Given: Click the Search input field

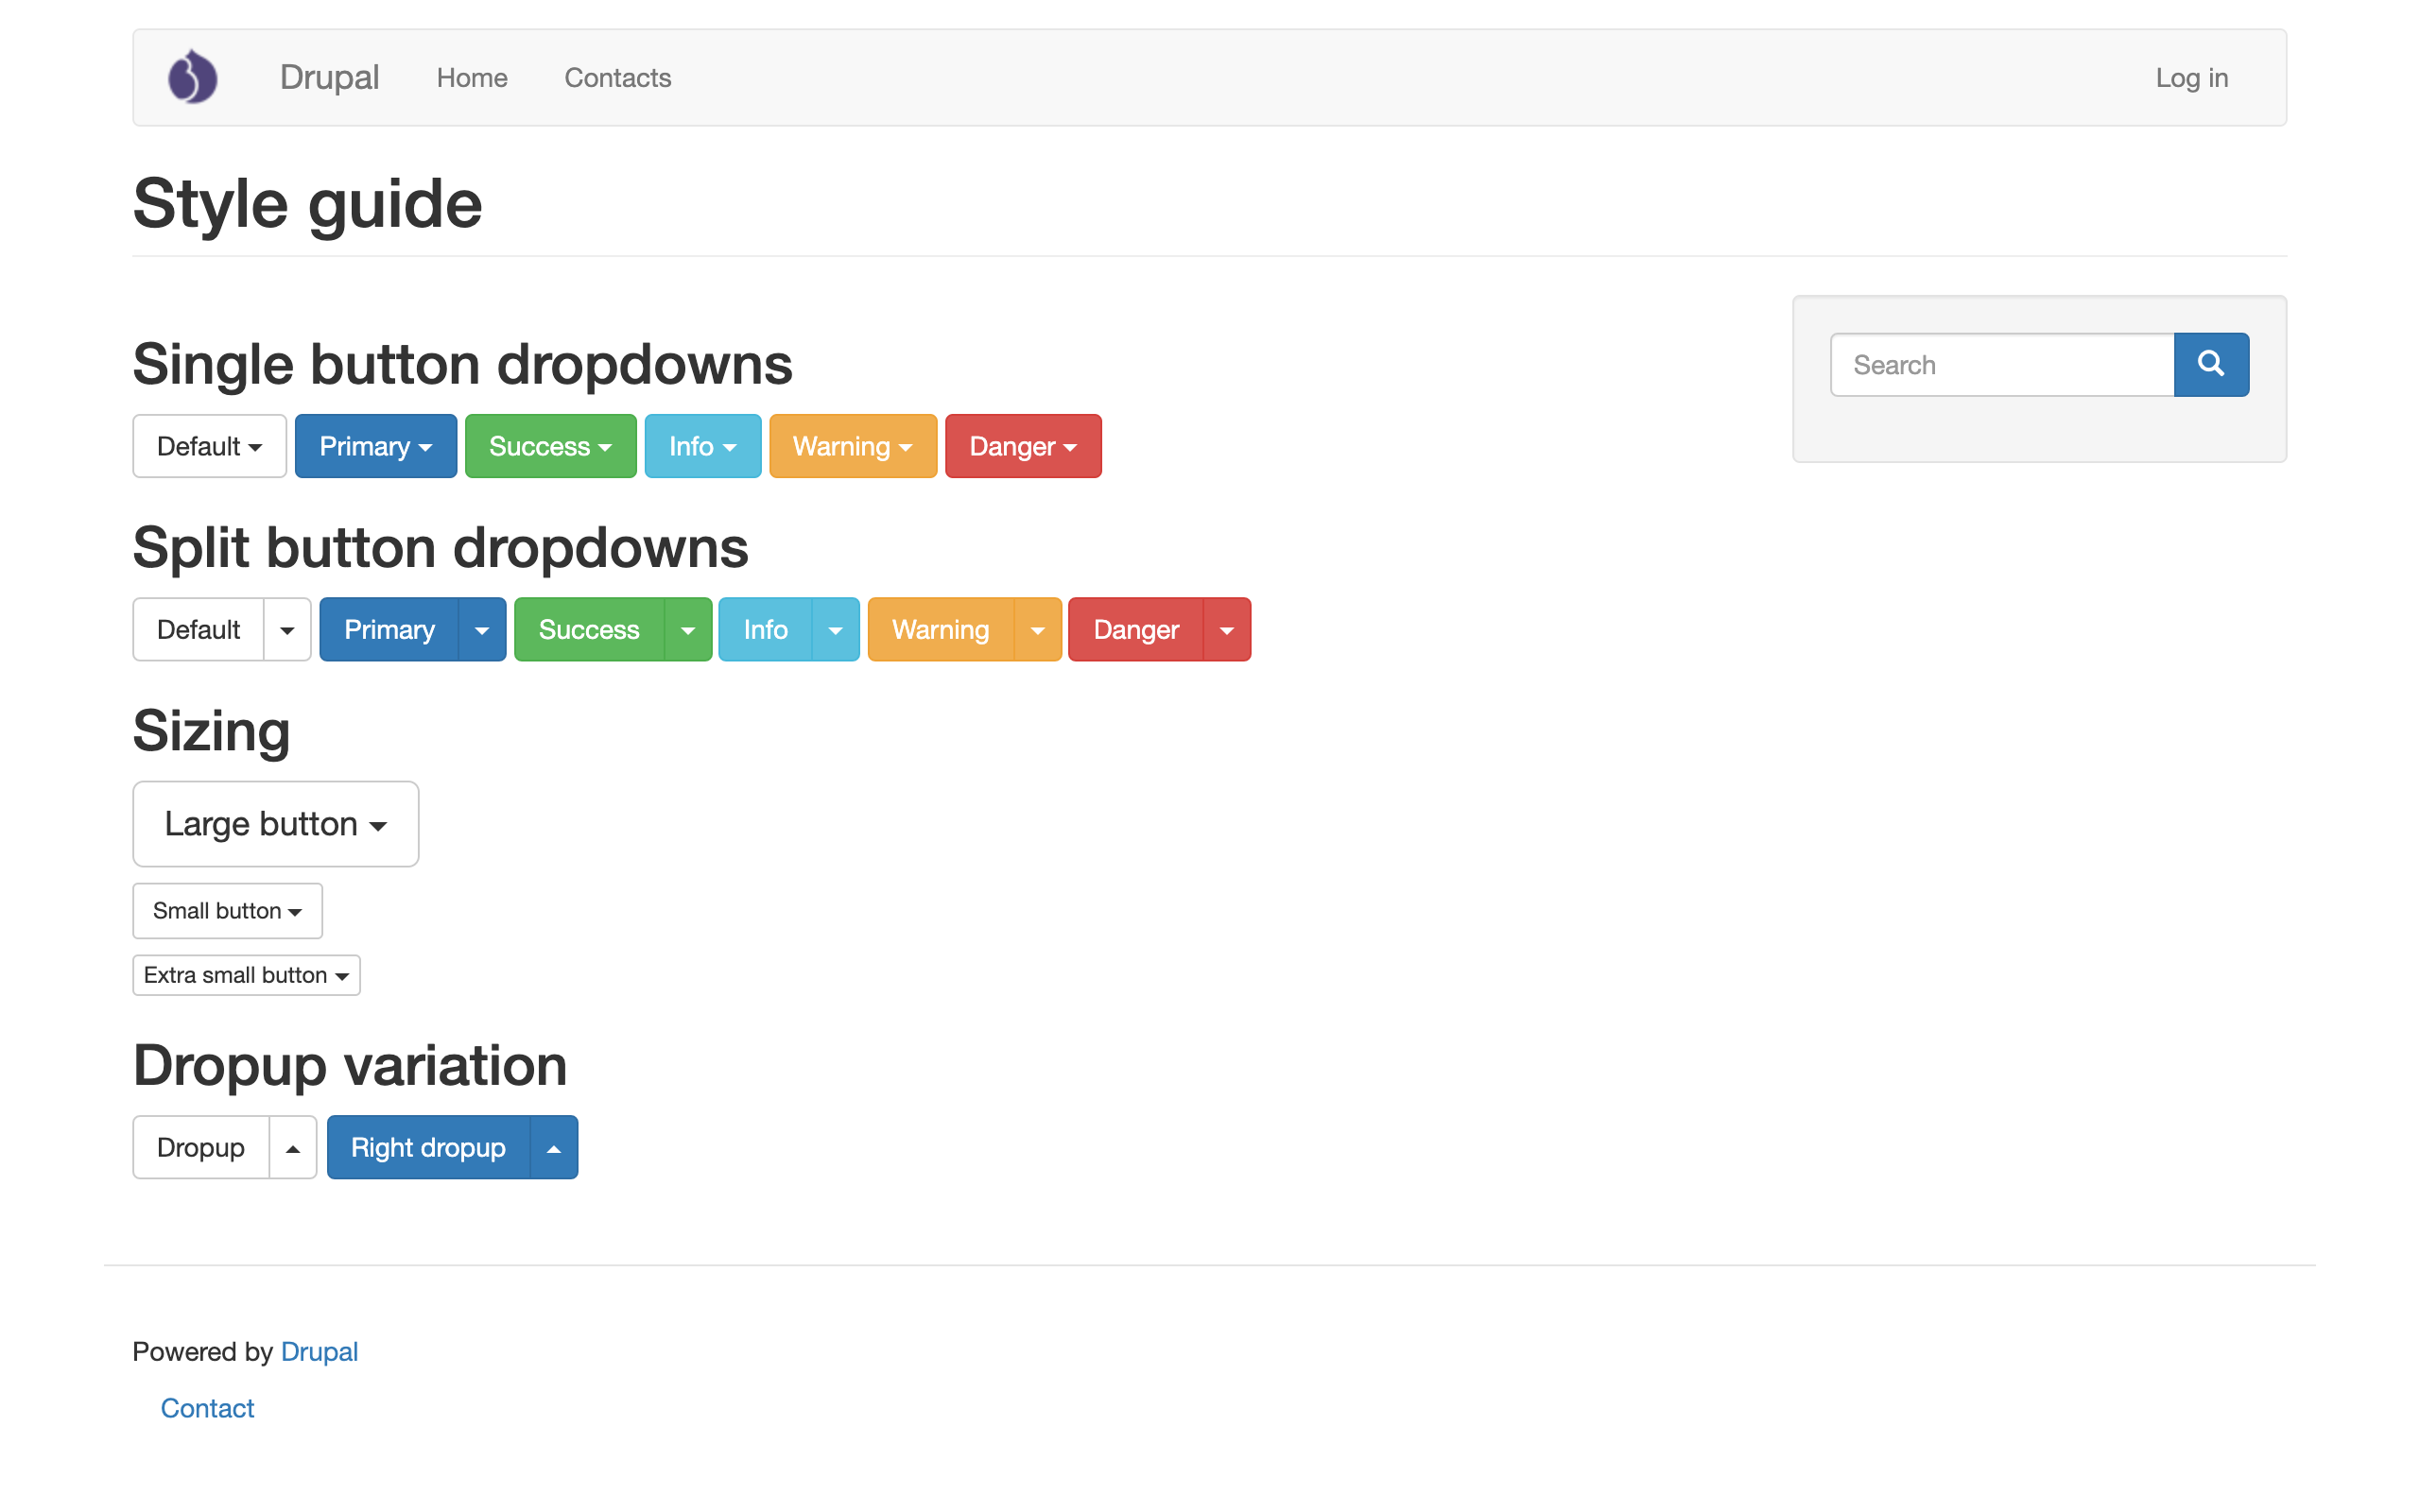Looking at the screenshot, I should (2002, 364).
